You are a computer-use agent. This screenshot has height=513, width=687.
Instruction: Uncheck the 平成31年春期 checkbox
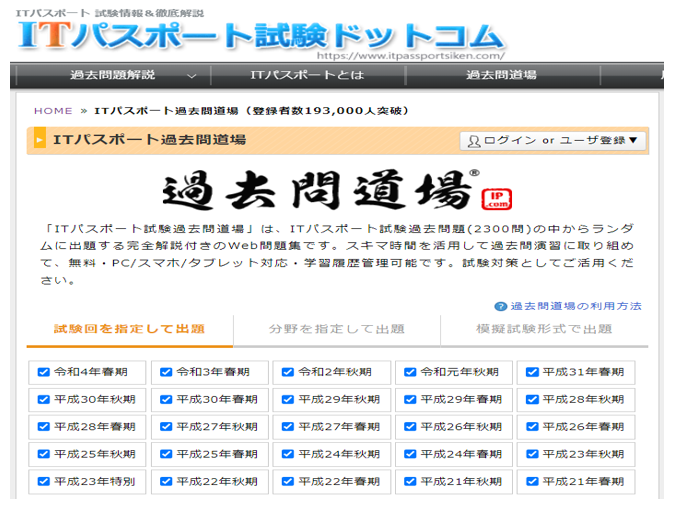click(532, 372)
